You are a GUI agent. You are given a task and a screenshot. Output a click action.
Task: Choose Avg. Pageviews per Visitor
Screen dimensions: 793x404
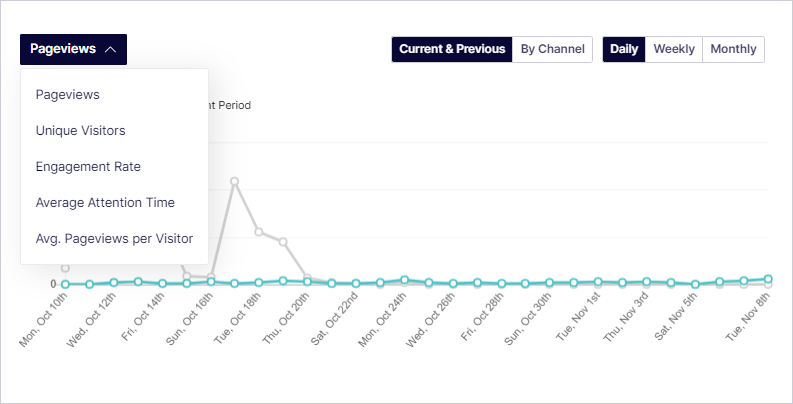coord(114,238)
